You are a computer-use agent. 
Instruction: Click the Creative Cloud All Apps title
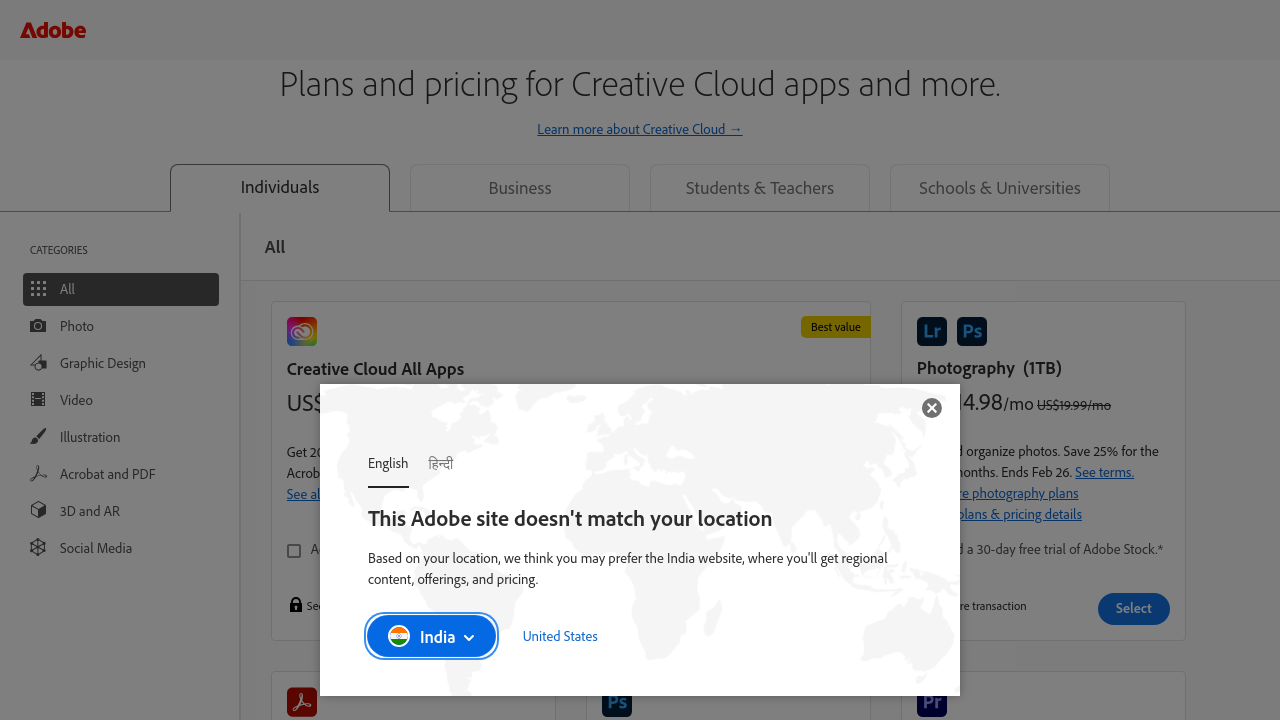376,369
